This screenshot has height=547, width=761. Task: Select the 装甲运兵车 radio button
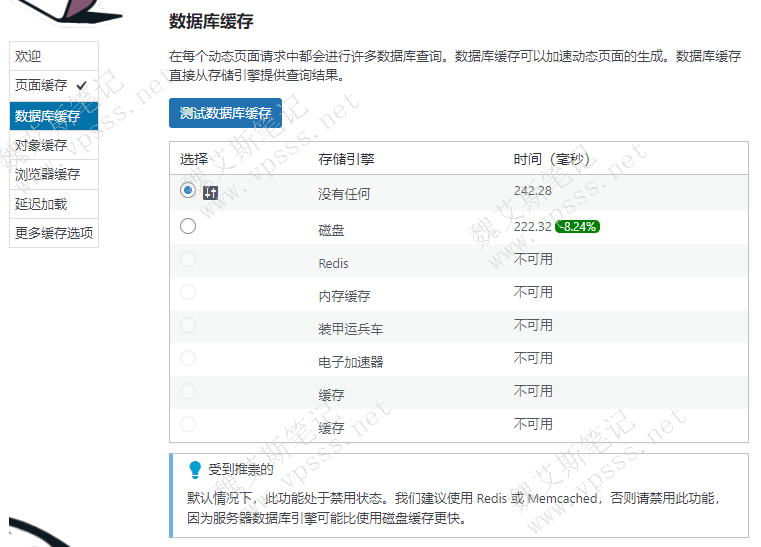tap(188, 326)
